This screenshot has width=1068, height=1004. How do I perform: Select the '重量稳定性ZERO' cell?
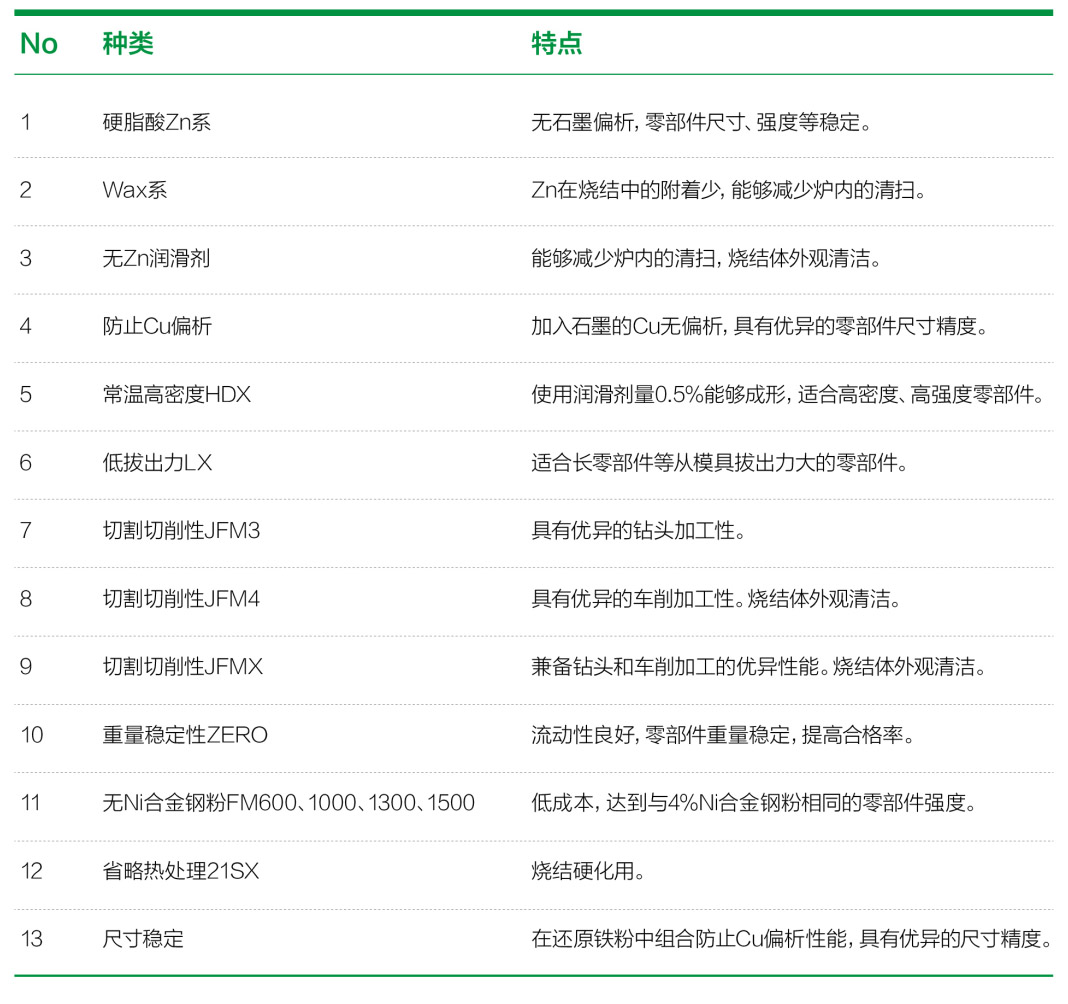coord(185,734)
